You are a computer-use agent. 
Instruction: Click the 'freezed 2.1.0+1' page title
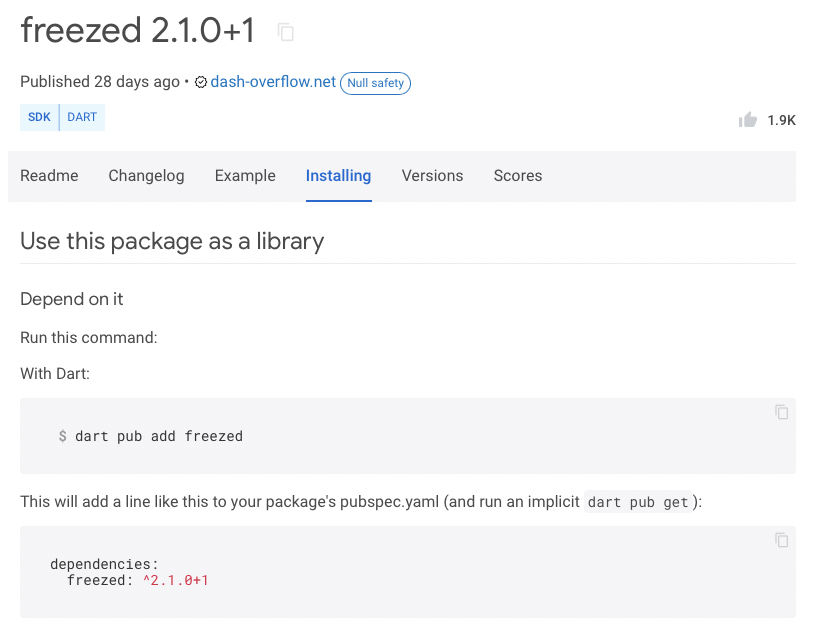click(138, 30)
